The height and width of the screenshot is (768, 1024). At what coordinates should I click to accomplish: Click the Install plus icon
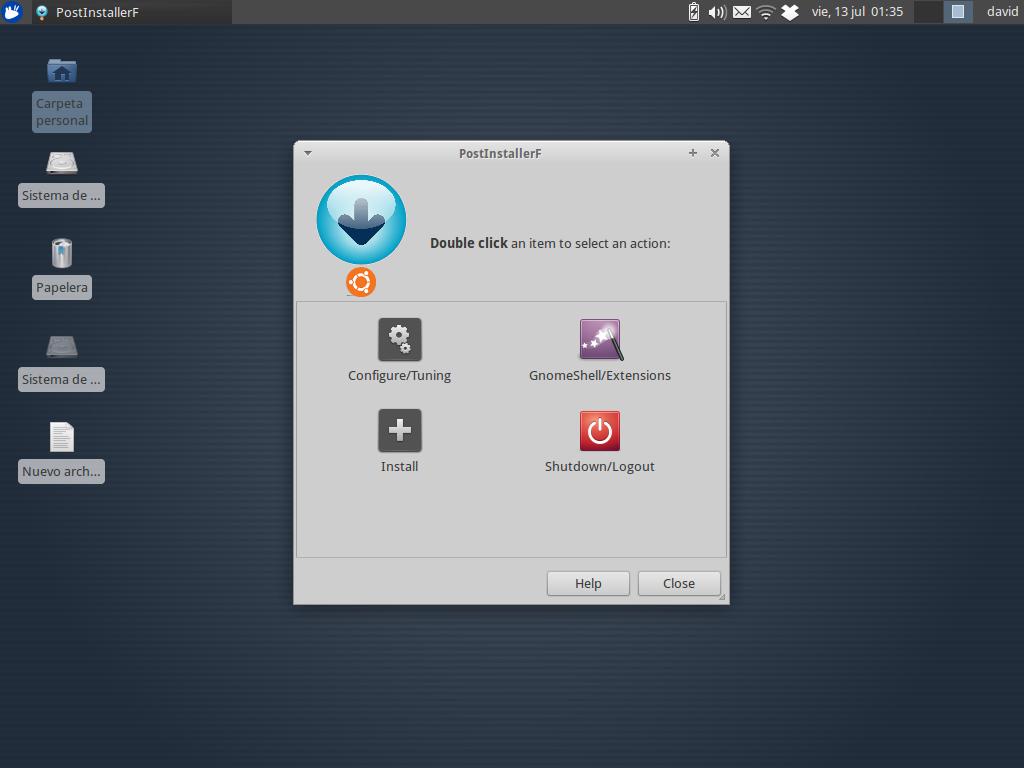[x=399, y=429]
